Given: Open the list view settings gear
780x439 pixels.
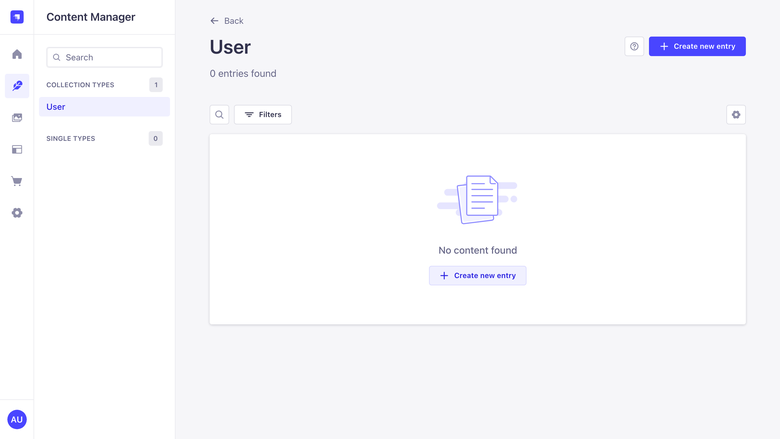Looking at the screenshot, I should pyautogui.click(x=736, y=115).
